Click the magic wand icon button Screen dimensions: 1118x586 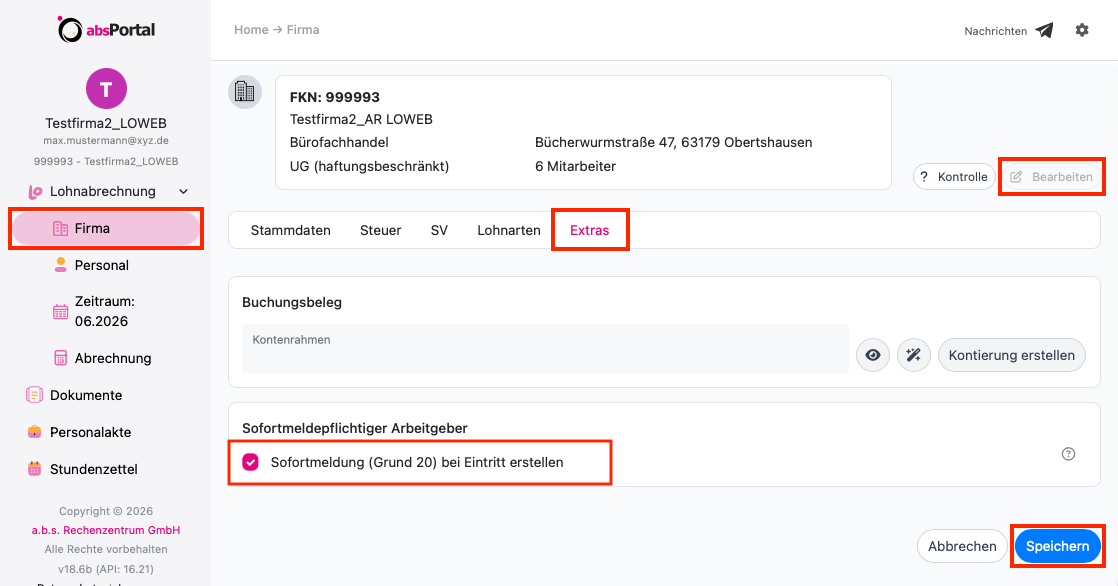pos(913,355)
